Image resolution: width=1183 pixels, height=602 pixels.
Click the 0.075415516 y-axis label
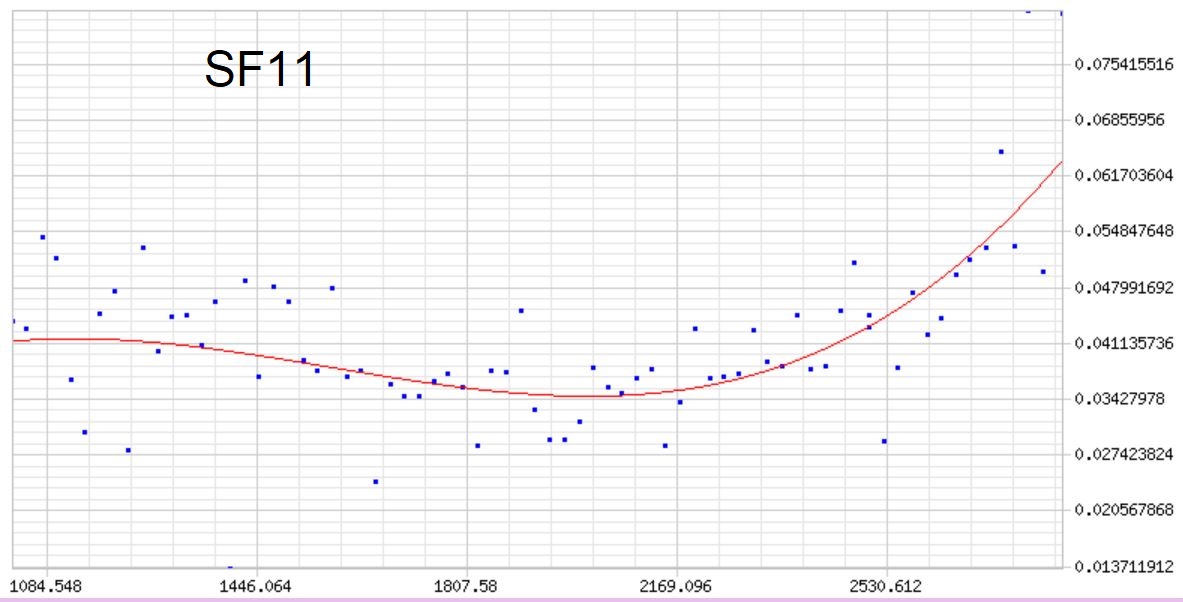point(1123,64)
